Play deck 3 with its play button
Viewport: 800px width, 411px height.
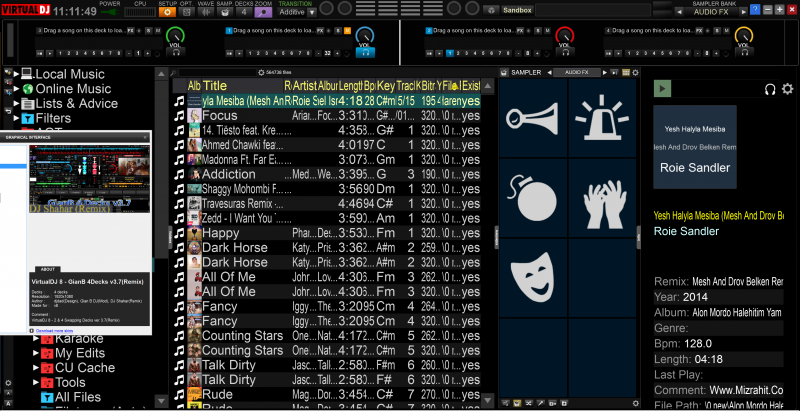(x=49, y=53)
